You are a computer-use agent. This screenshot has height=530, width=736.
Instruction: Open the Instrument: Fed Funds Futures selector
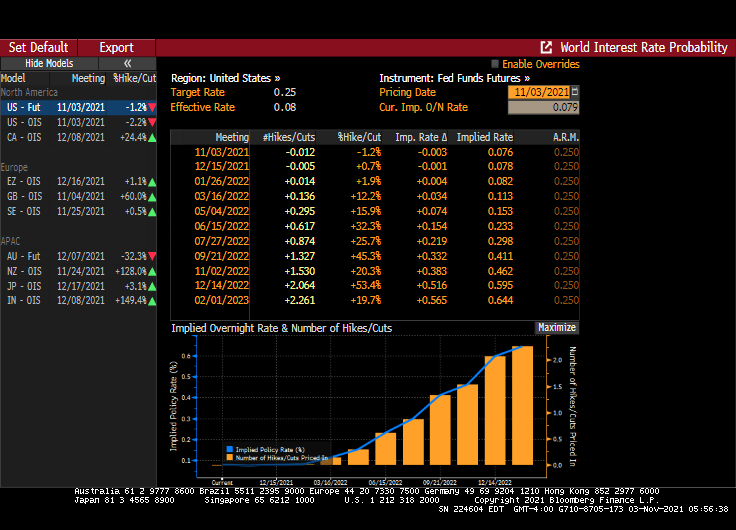click(454, 78)
